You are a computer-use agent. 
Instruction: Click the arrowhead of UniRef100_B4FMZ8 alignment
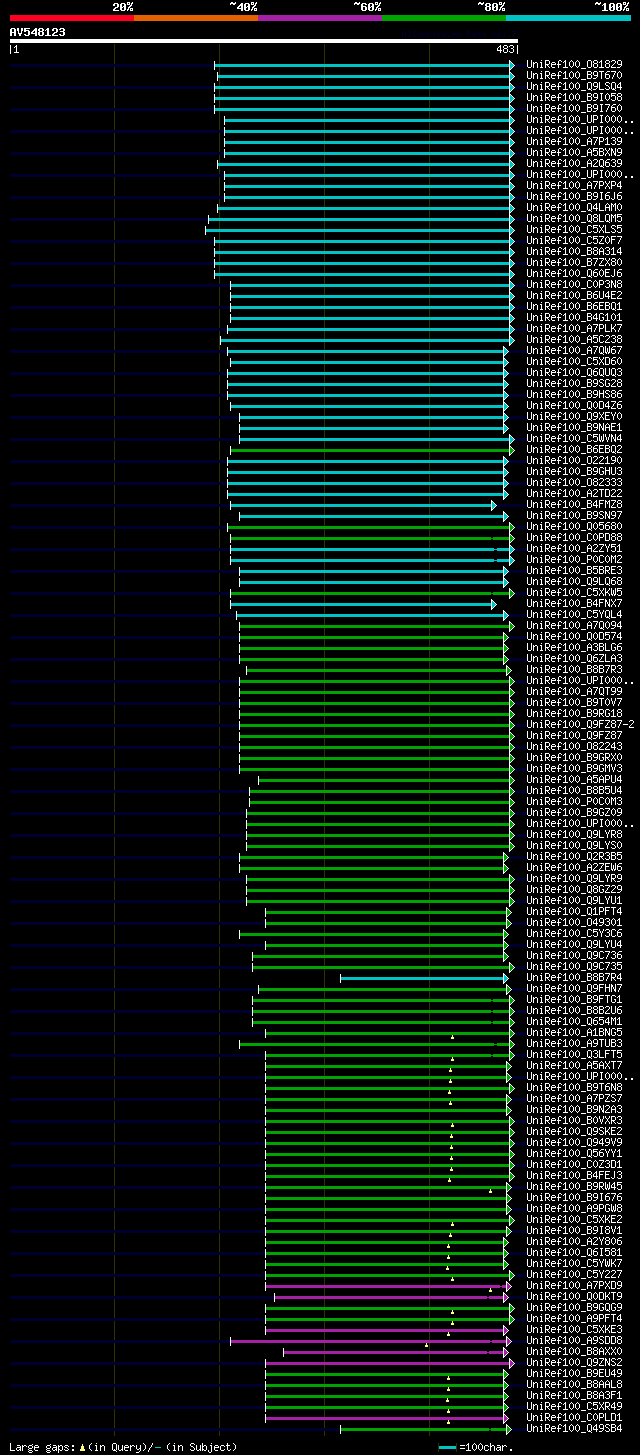click(x=494, y=504)
